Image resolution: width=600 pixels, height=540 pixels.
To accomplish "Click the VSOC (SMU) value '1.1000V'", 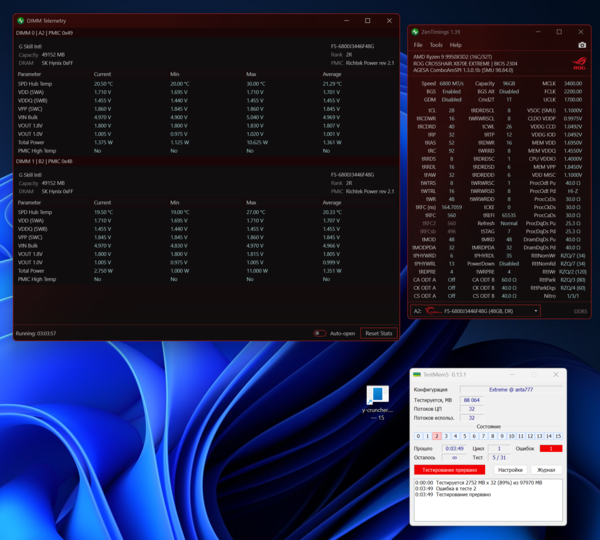I will tap(573, 111).
